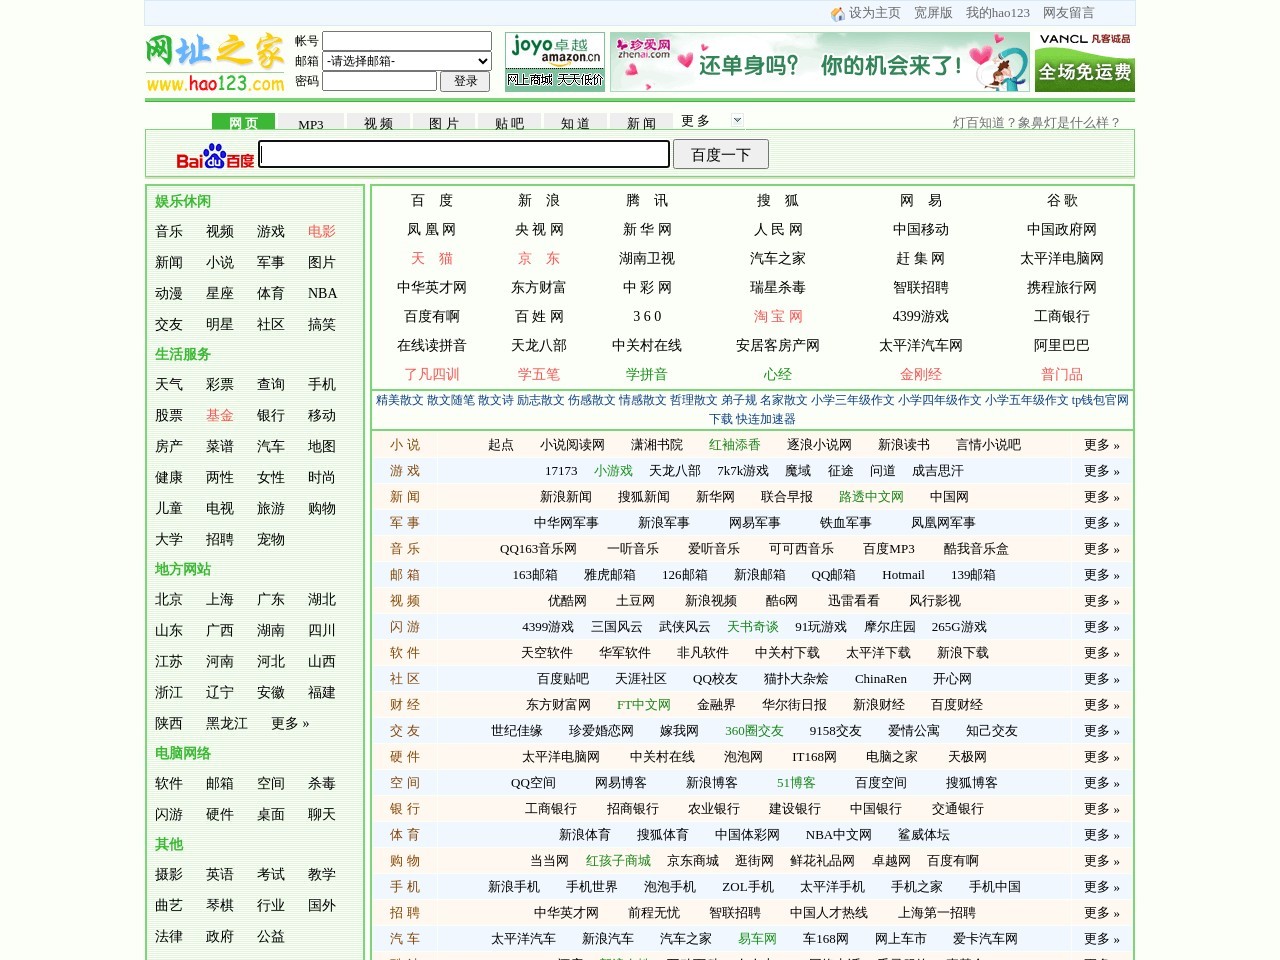The image size is (1280, 960).
Task: Click the Baidu paw logo
Action: [215, 156]
